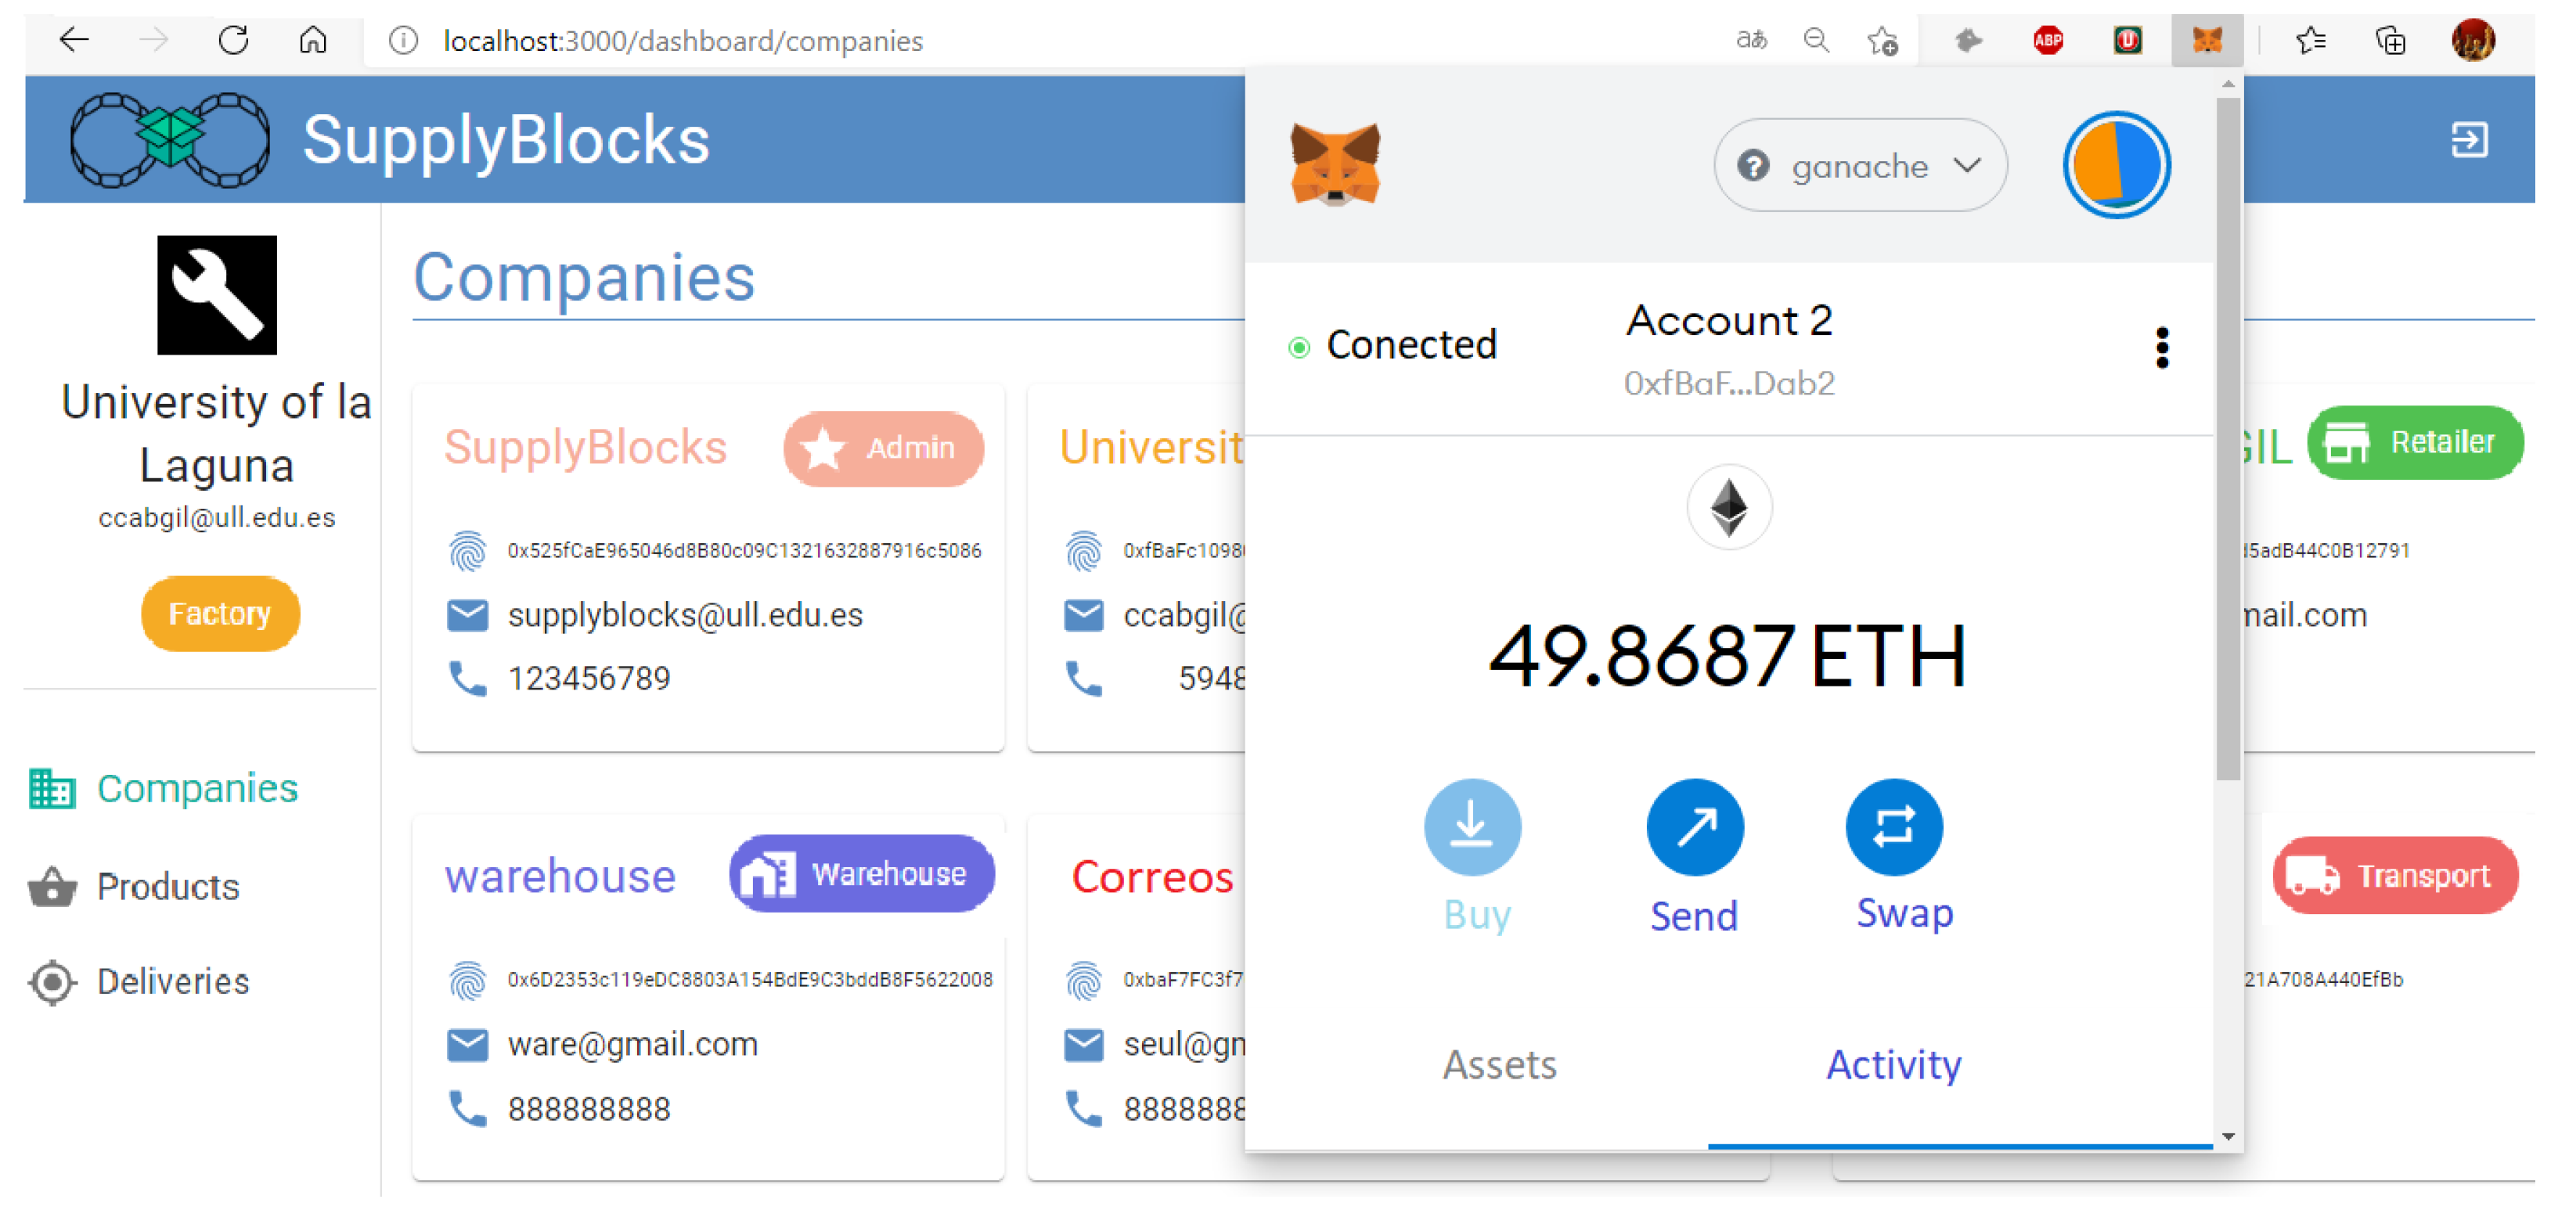Go to Deliveries in sidebar
This screenshot has width=2576, height=1210.
point(172,981)
